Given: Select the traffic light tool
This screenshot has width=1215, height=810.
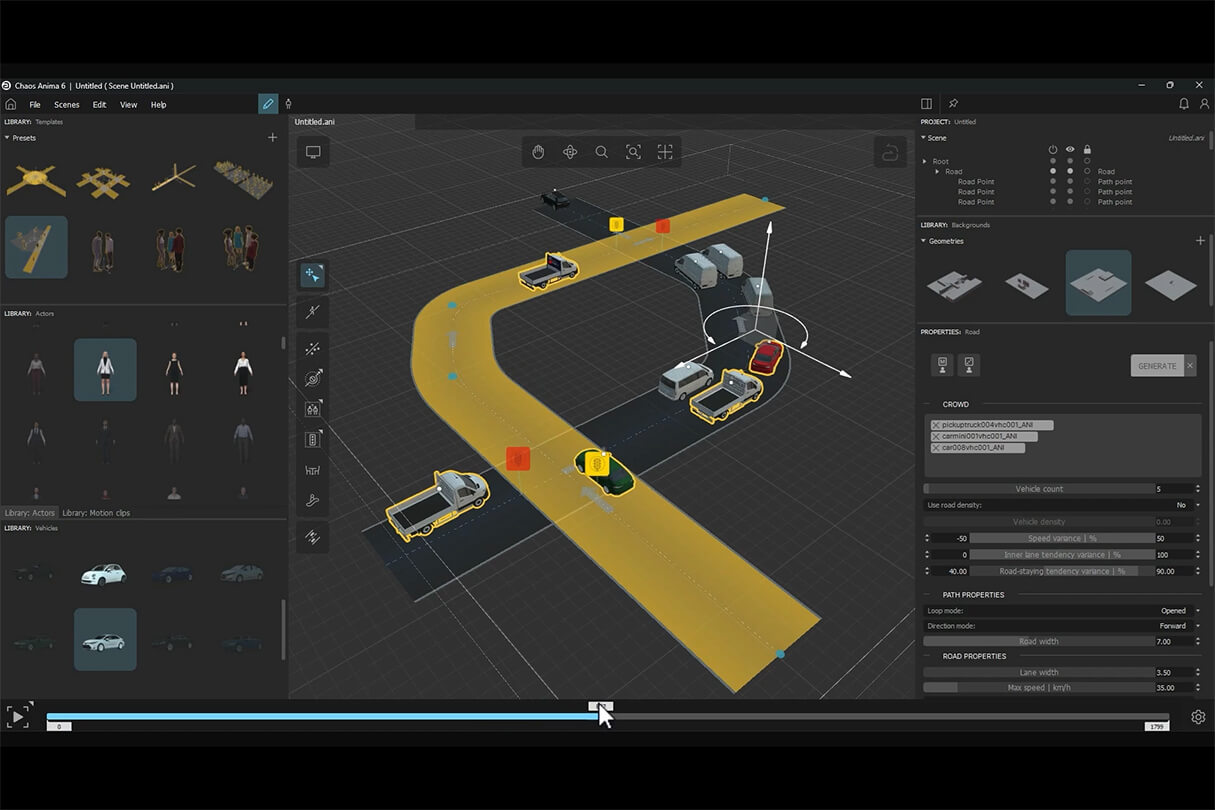Looking at the screenshot, I should pos(312,439).
